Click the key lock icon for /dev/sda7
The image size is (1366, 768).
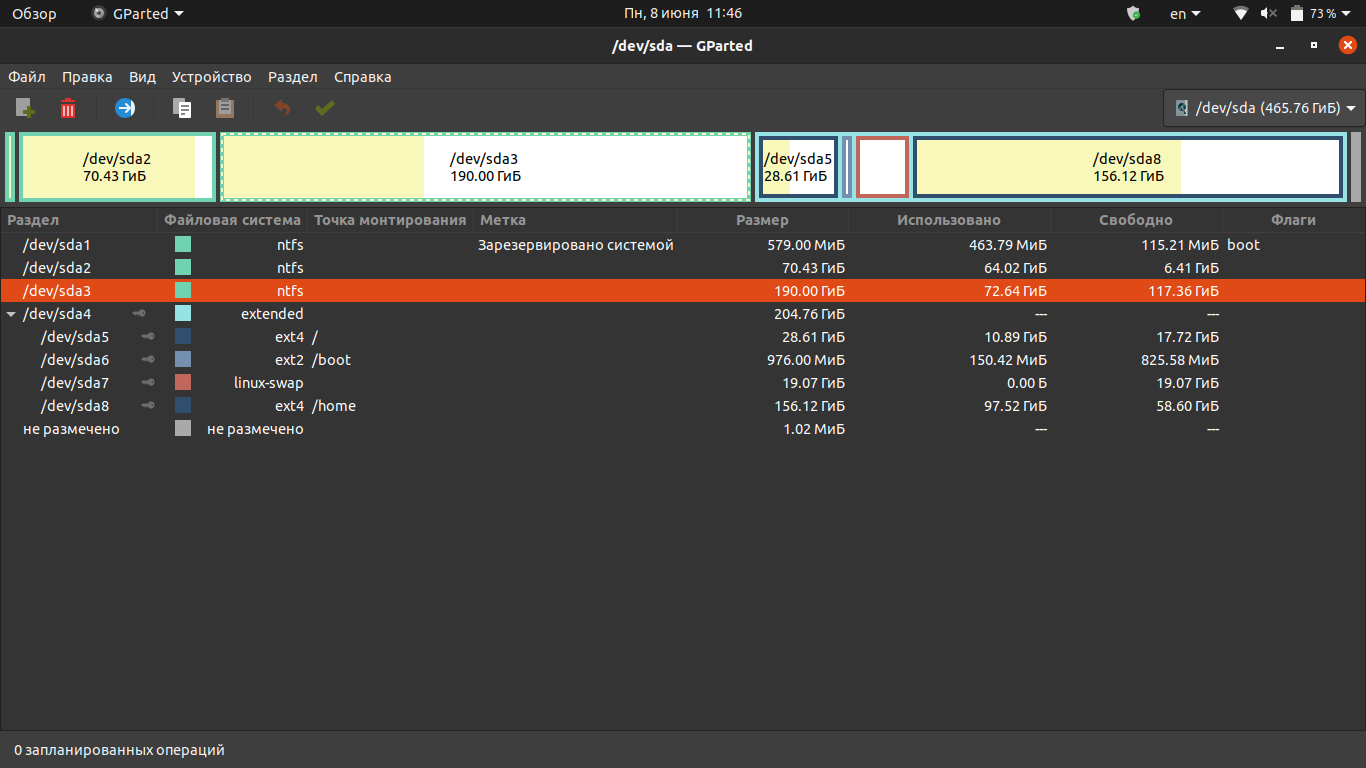(x=148, y=383)
